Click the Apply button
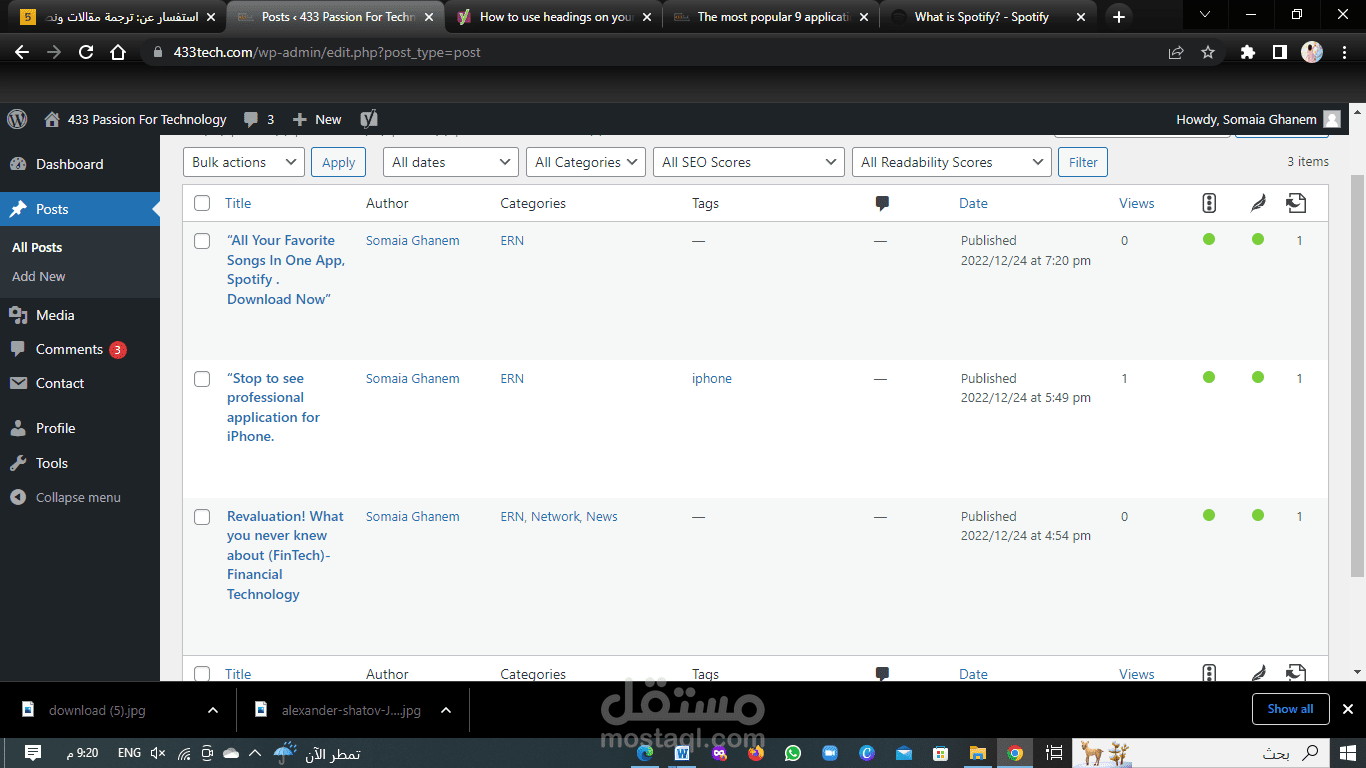1366x768 pixels. [338, 162]
